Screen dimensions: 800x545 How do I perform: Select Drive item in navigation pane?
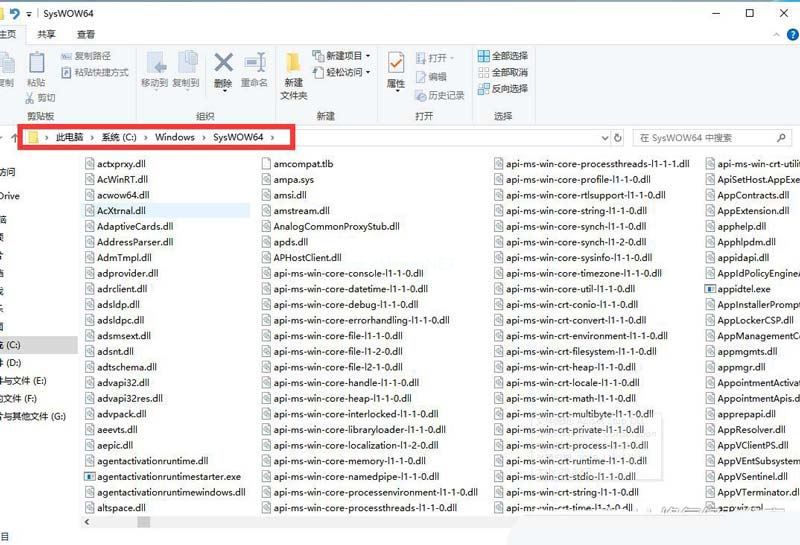[10, 196]
